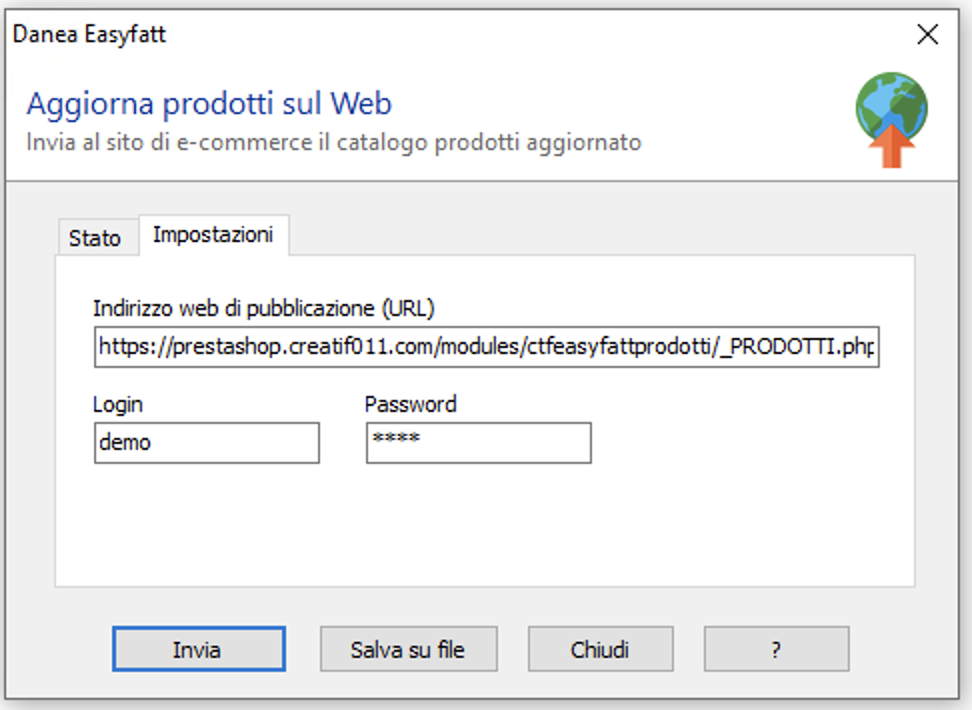Click the globe web-upload icon
The height and width of the screenshot is (710, 972).
click(x=891, y=120)
